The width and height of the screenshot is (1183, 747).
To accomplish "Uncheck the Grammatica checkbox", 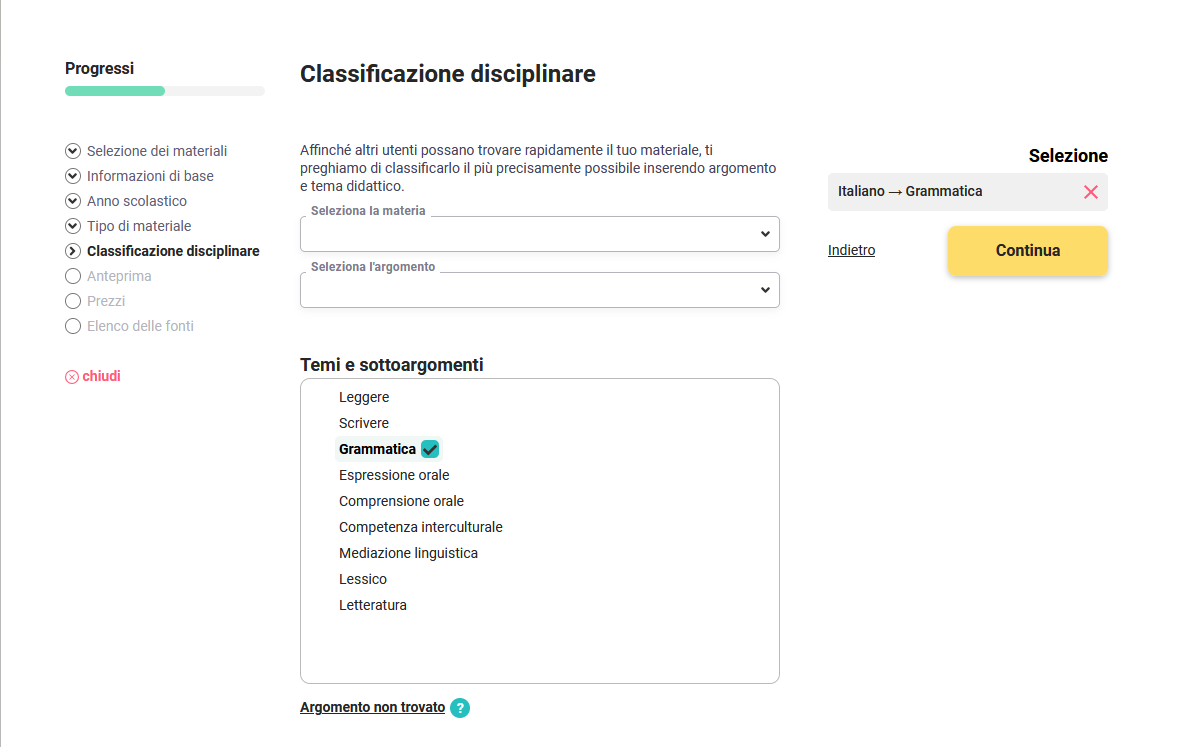I will tap(430, 449).
